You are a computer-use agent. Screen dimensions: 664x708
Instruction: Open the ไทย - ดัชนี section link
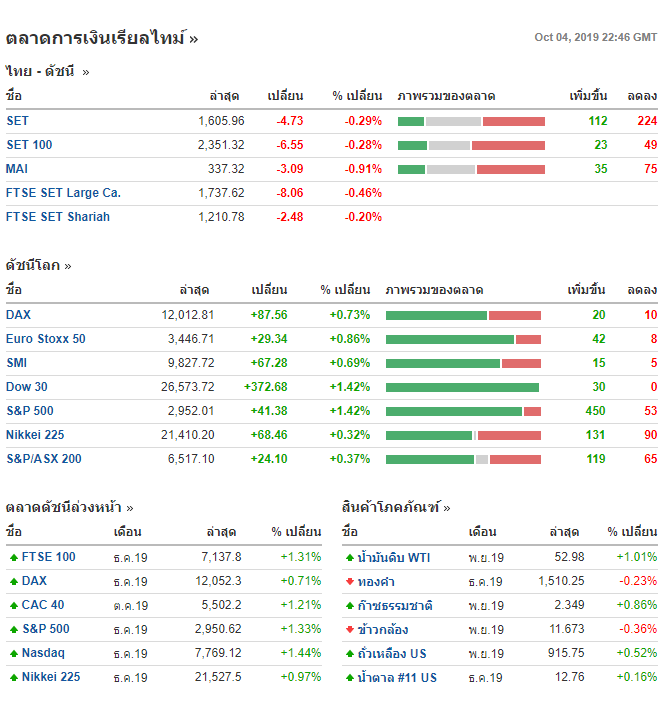47,71
